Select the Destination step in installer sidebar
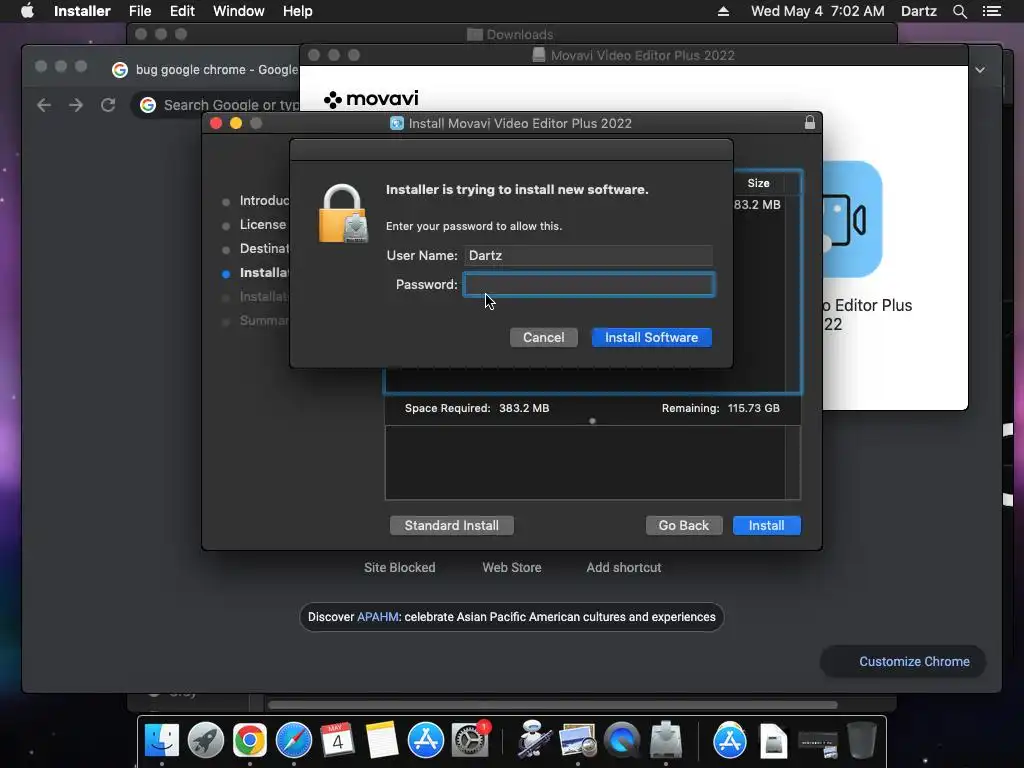 click(x=264, y=249)
